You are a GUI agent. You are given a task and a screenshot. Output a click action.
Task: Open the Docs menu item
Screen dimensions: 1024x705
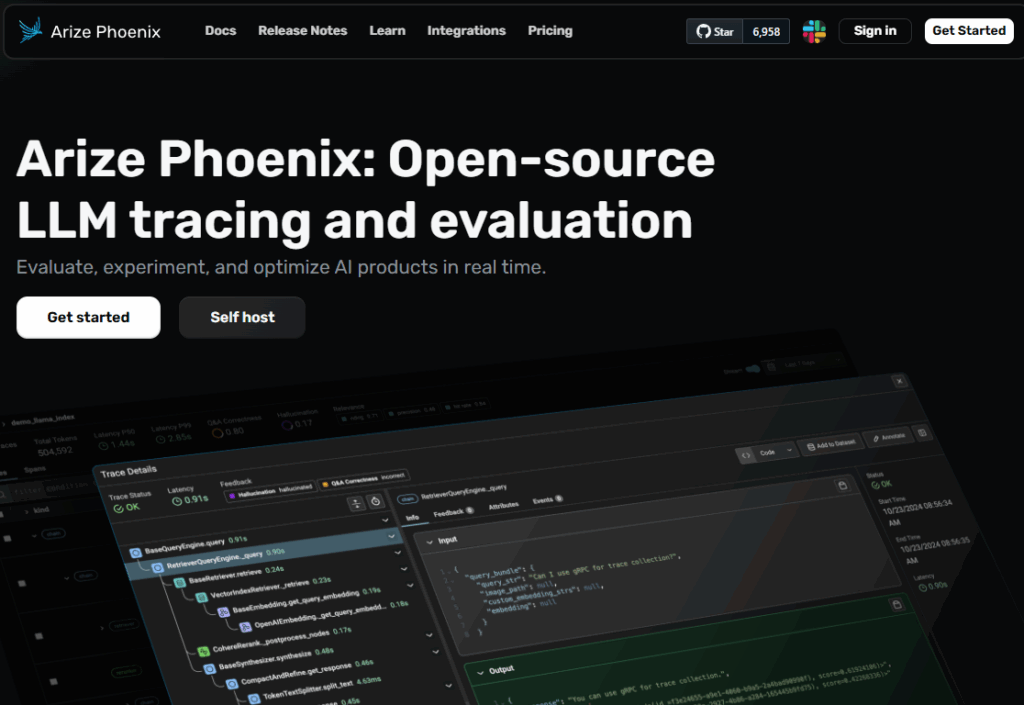(221, 31)
